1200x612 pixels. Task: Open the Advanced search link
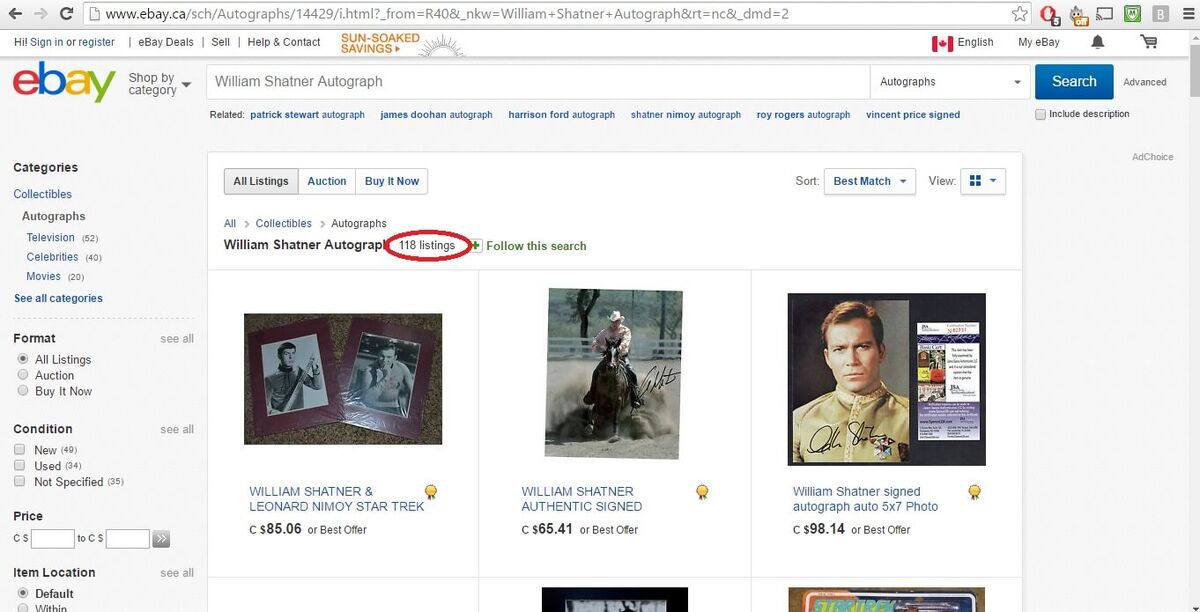click(x=1145, y=82)
